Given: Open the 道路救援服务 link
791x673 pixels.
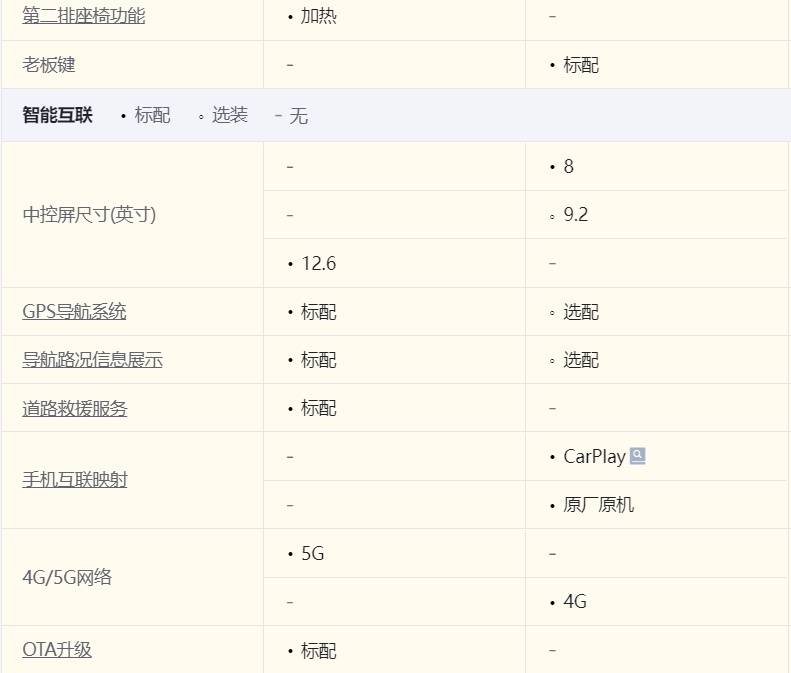Looking at the screenshot, I should [75, 408].
